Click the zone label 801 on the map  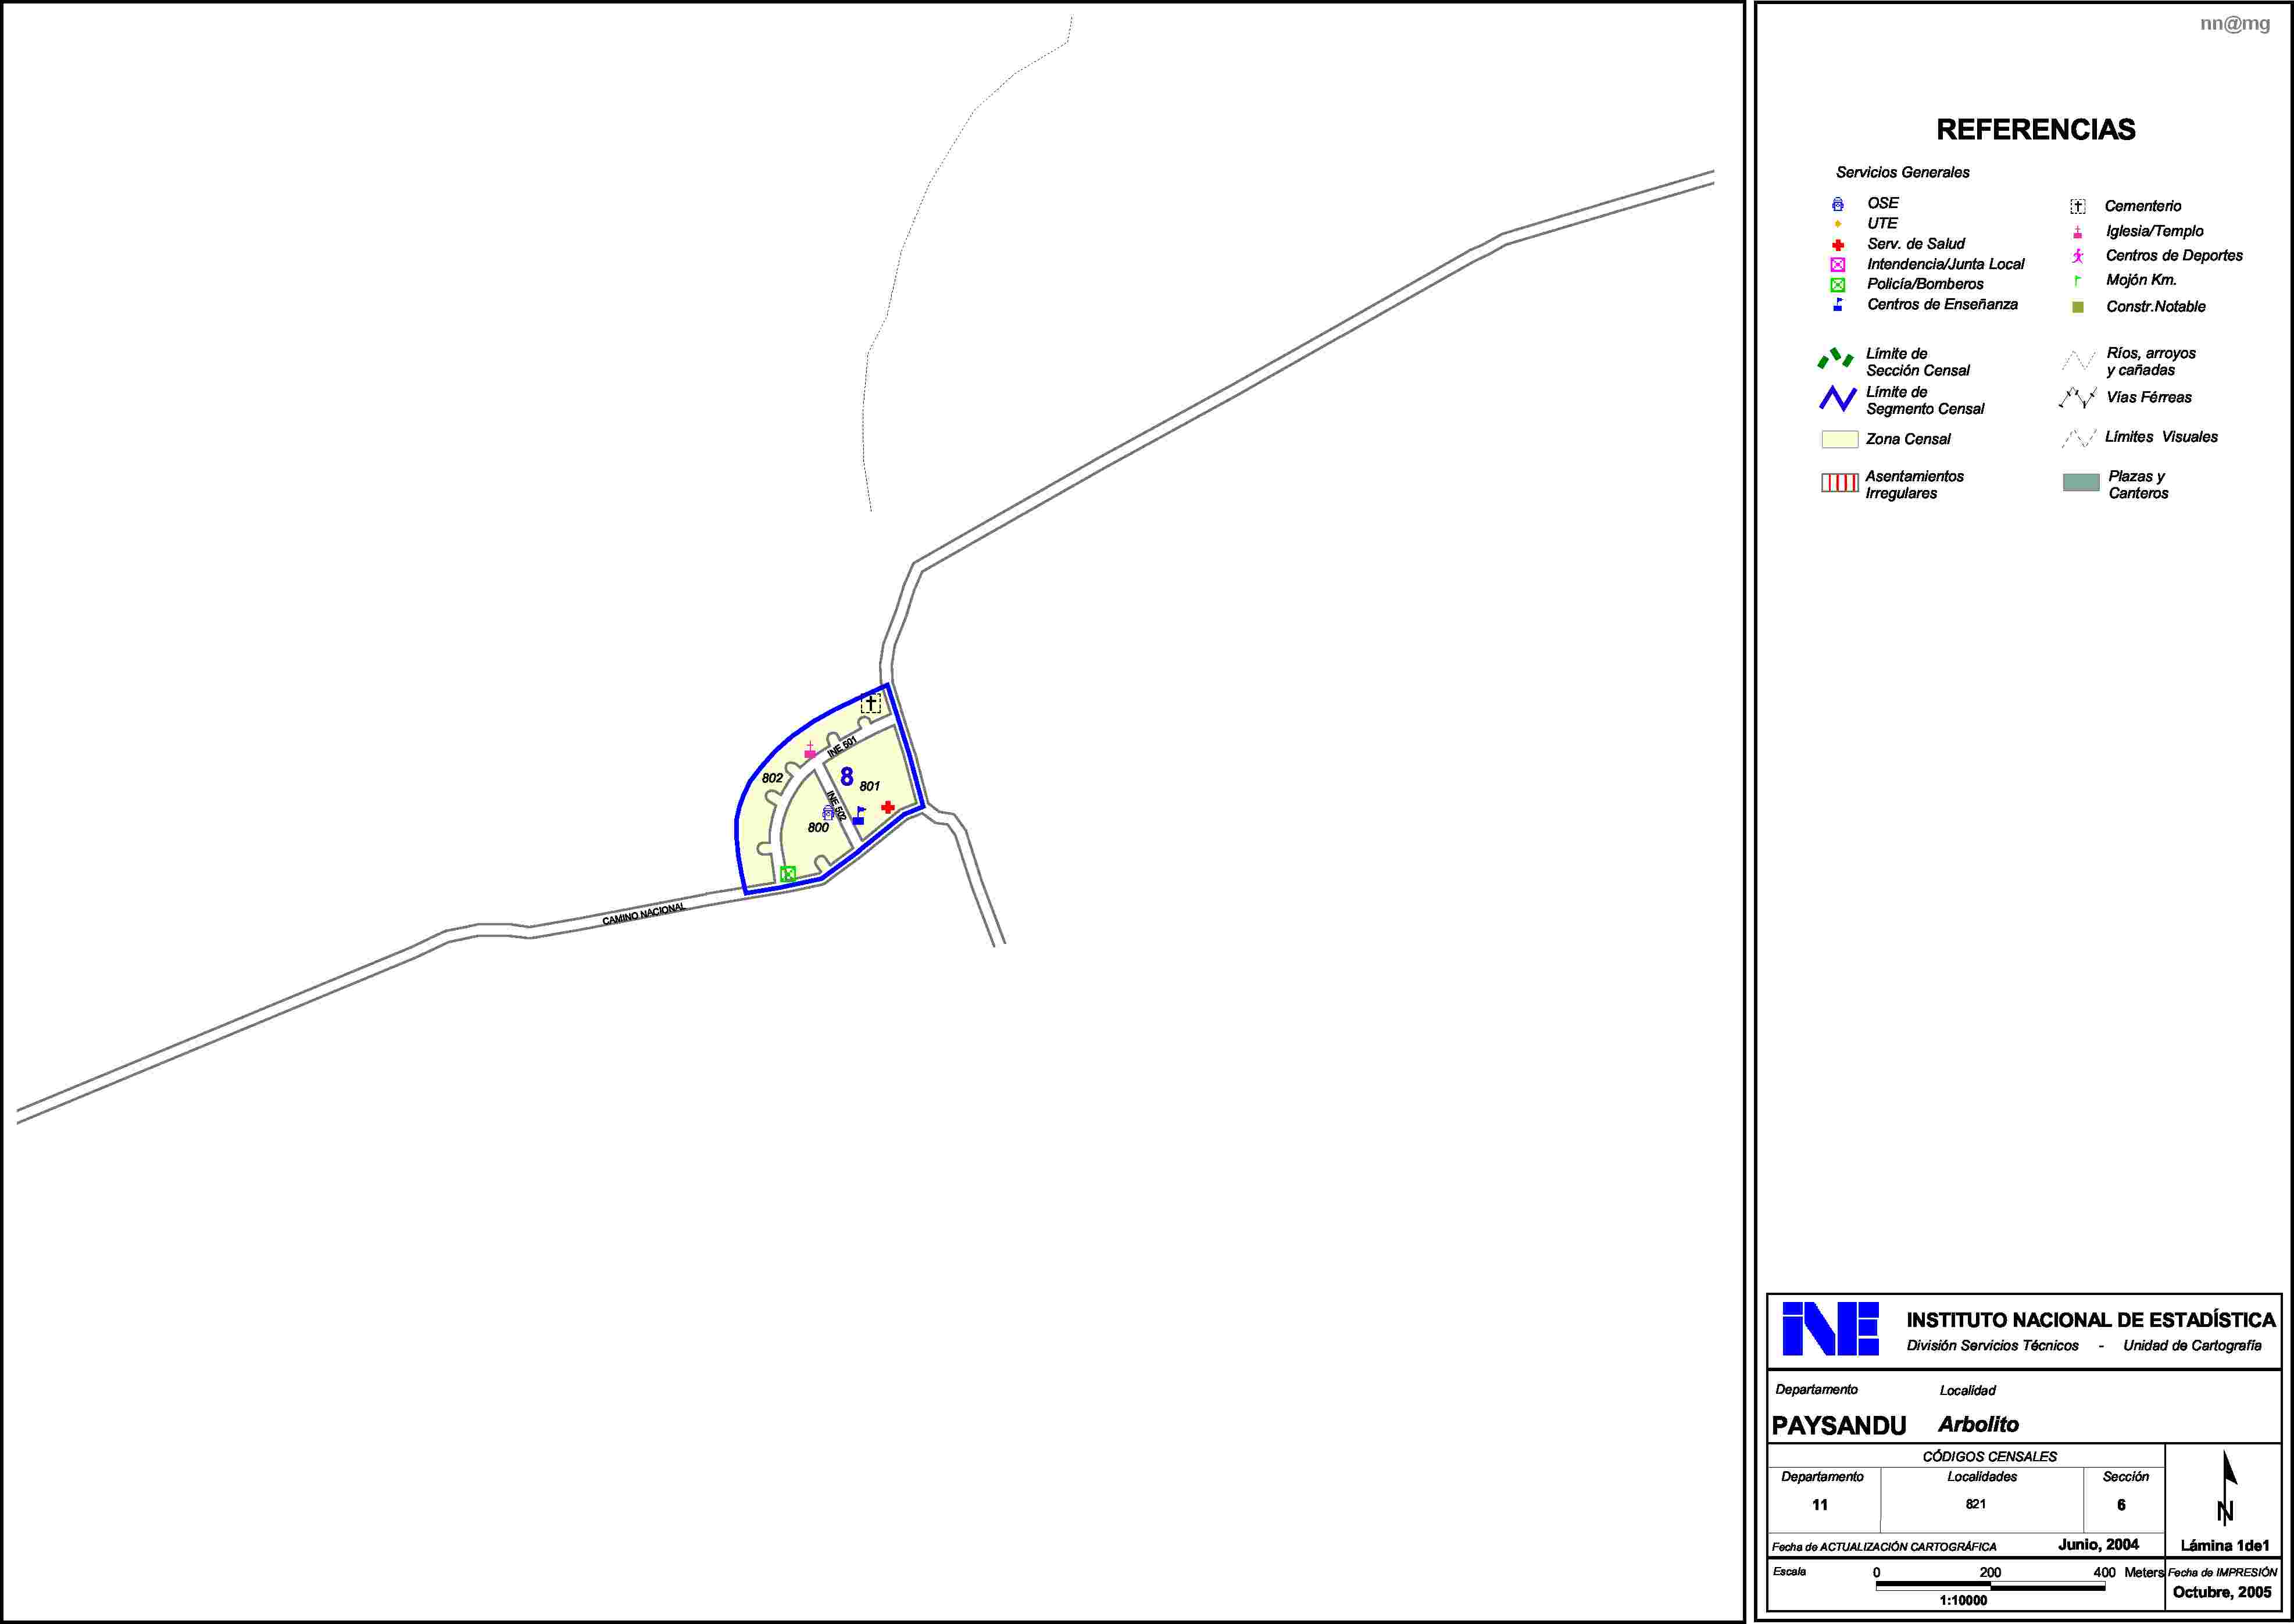[870, 786]
